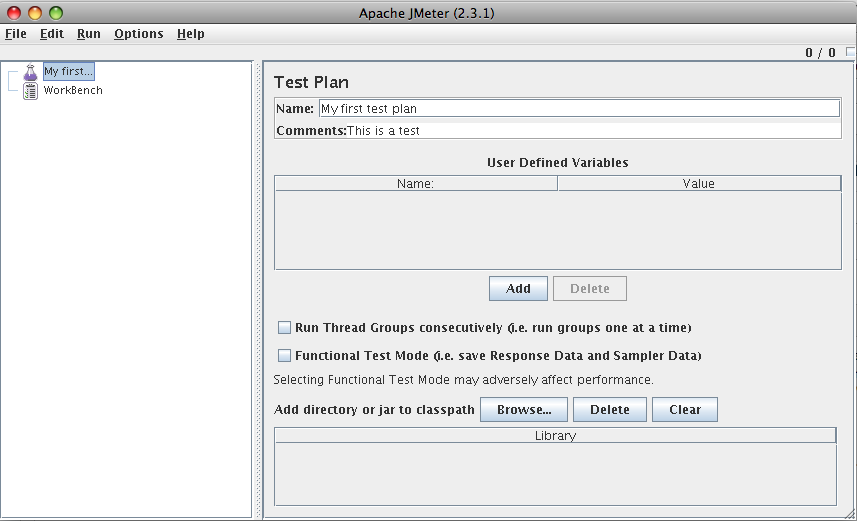Click the 'Add directory or jar to classpath' label
Screen dimensions: 857x521
click(x=374, y=409)
